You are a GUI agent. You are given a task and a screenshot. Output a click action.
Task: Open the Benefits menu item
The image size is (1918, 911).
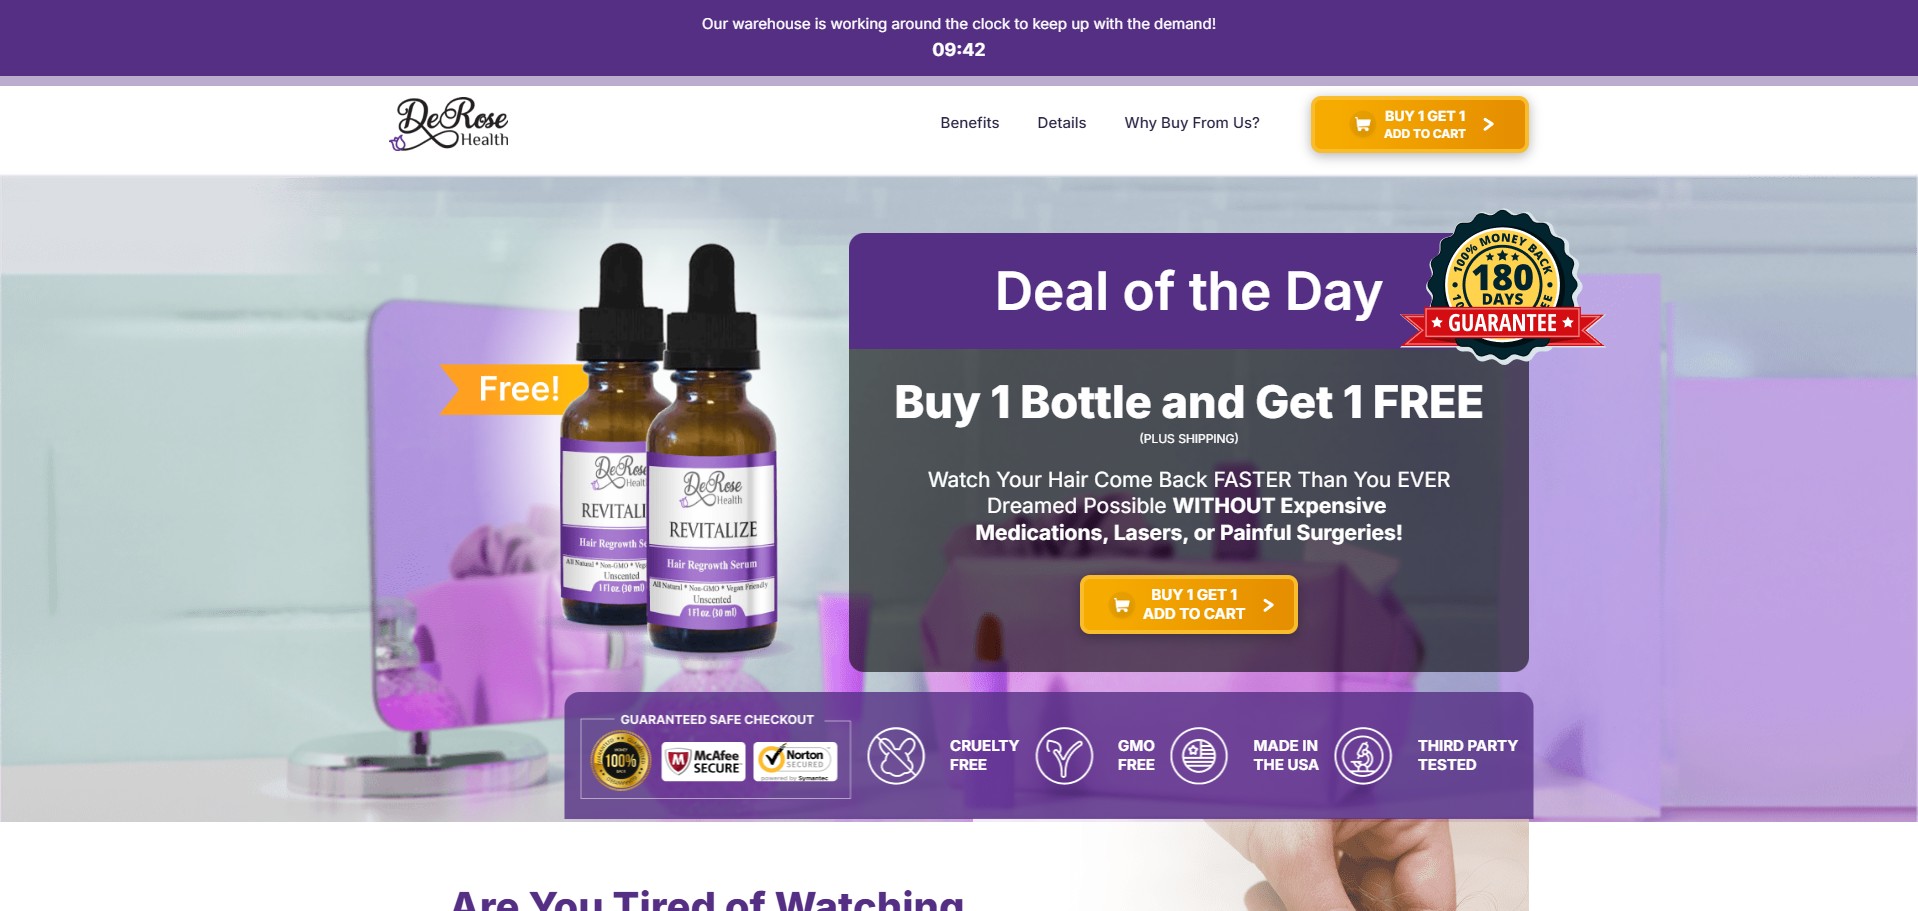969,123
